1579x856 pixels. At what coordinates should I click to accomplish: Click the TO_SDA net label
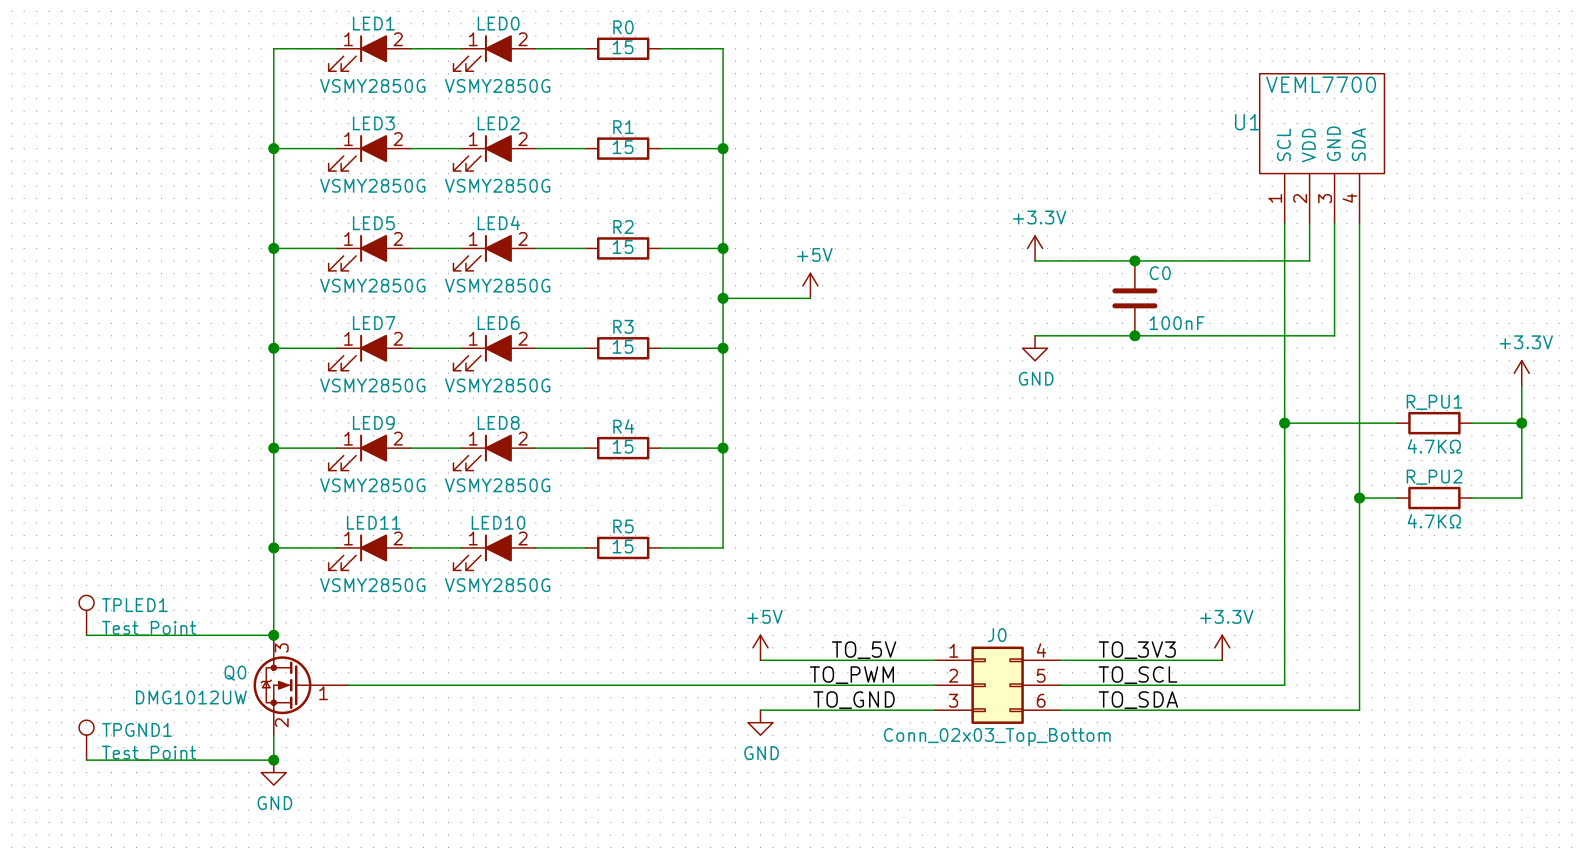tap(1138, 700)
